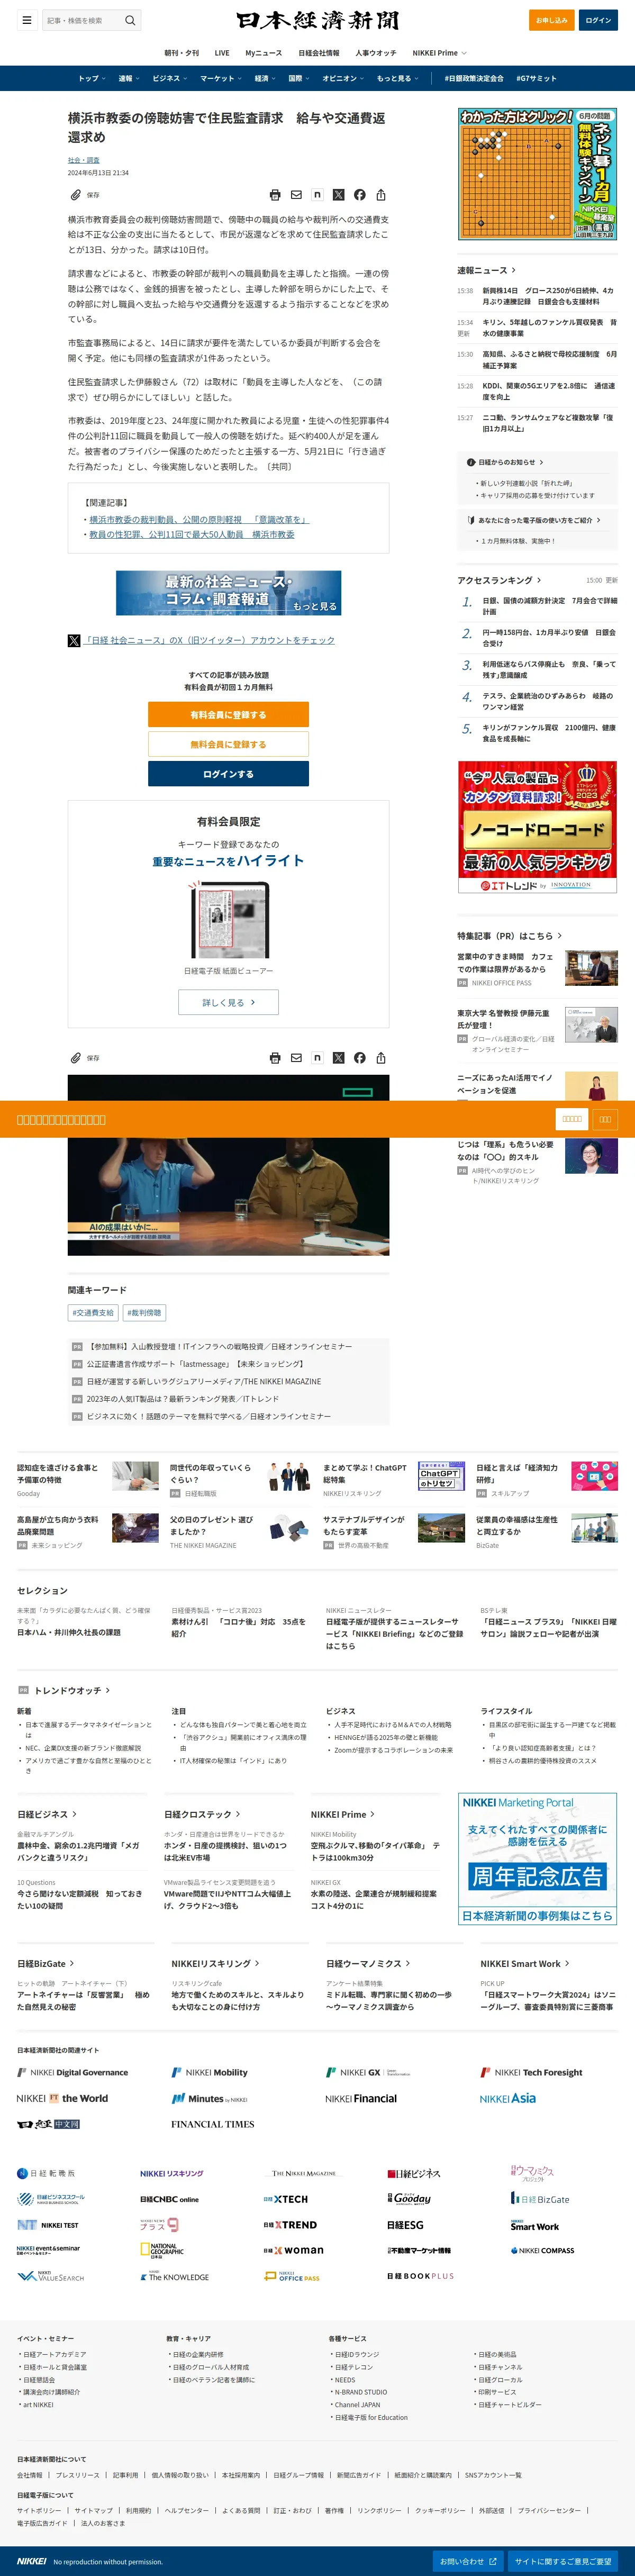Viewport: 635px width, 2576px height.
Task: Expand the 経済 navigation dropdown
Action: [x=265, y=78]
